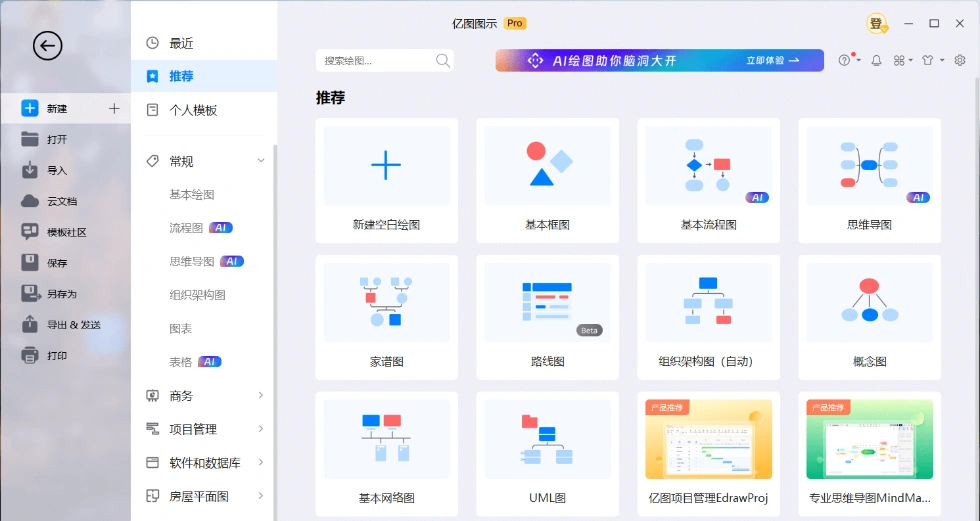Open the 模板社区 template community
Screen dimensions: 980x521
point(53,232)
